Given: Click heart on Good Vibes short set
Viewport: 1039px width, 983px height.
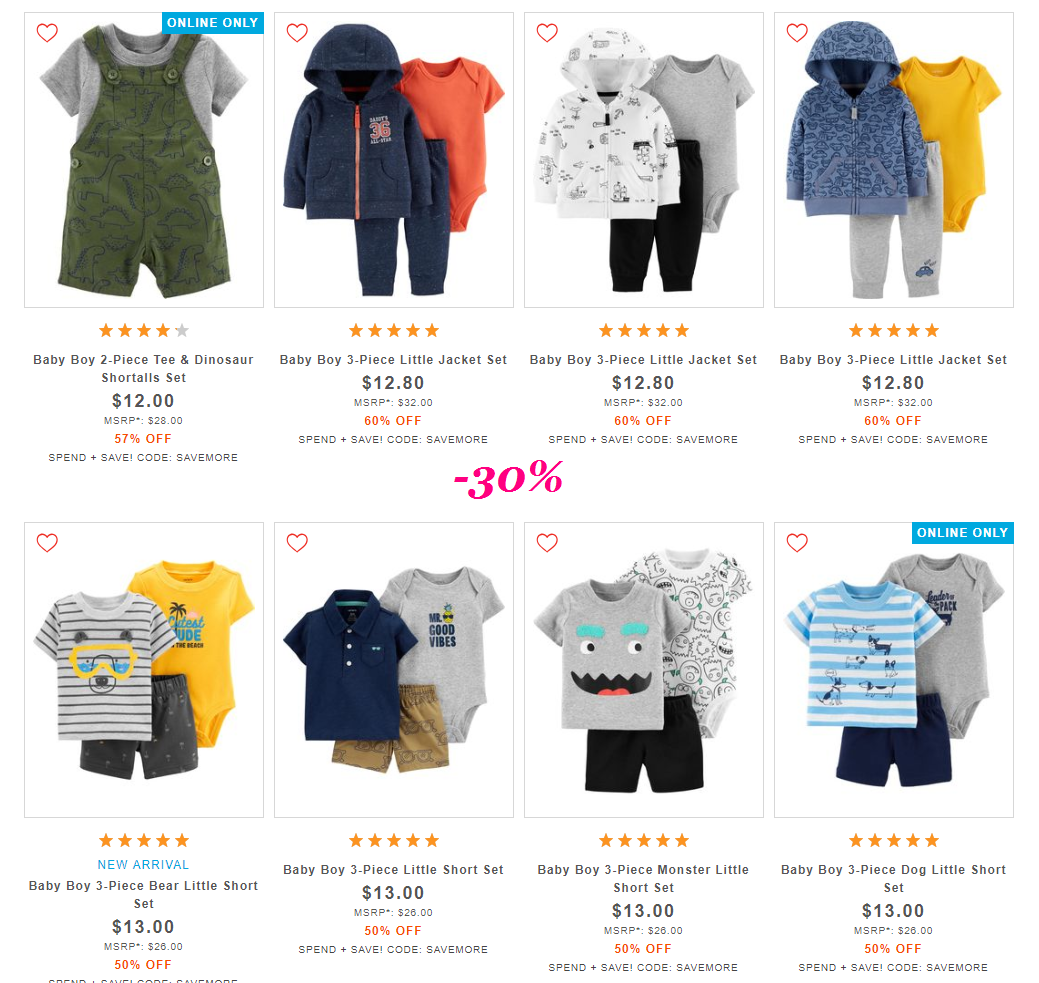Looking at the screenshot, I should [x=297, y=543].
